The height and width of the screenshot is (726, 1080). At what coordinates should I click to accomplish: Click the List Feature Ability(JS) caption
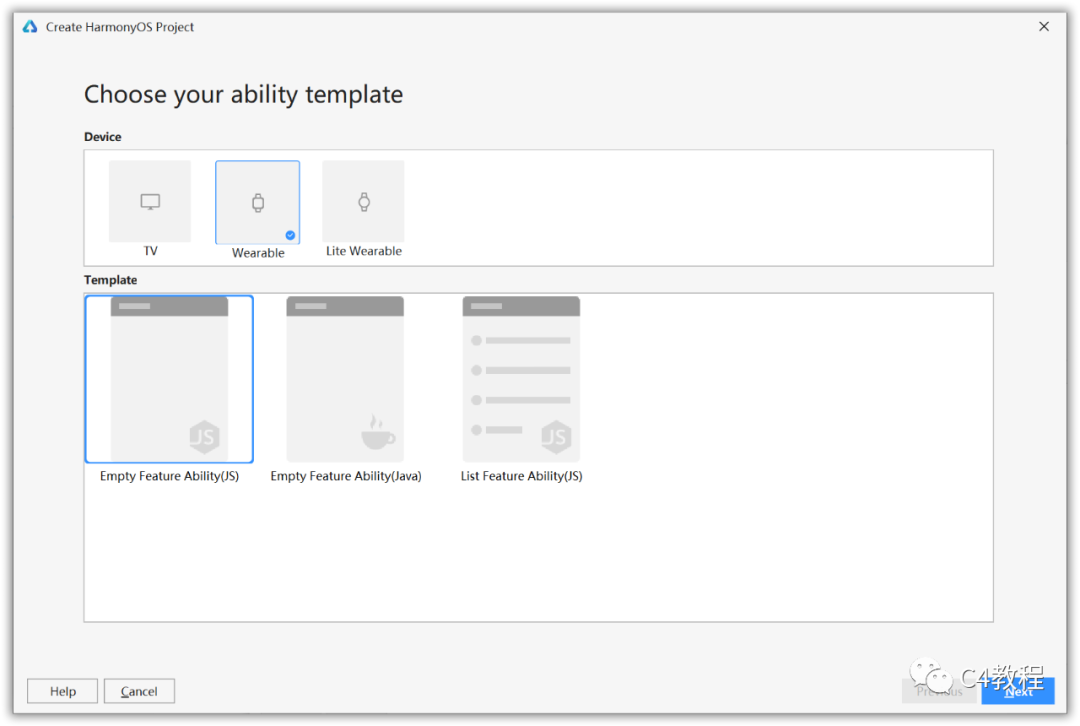coord(521,476)
